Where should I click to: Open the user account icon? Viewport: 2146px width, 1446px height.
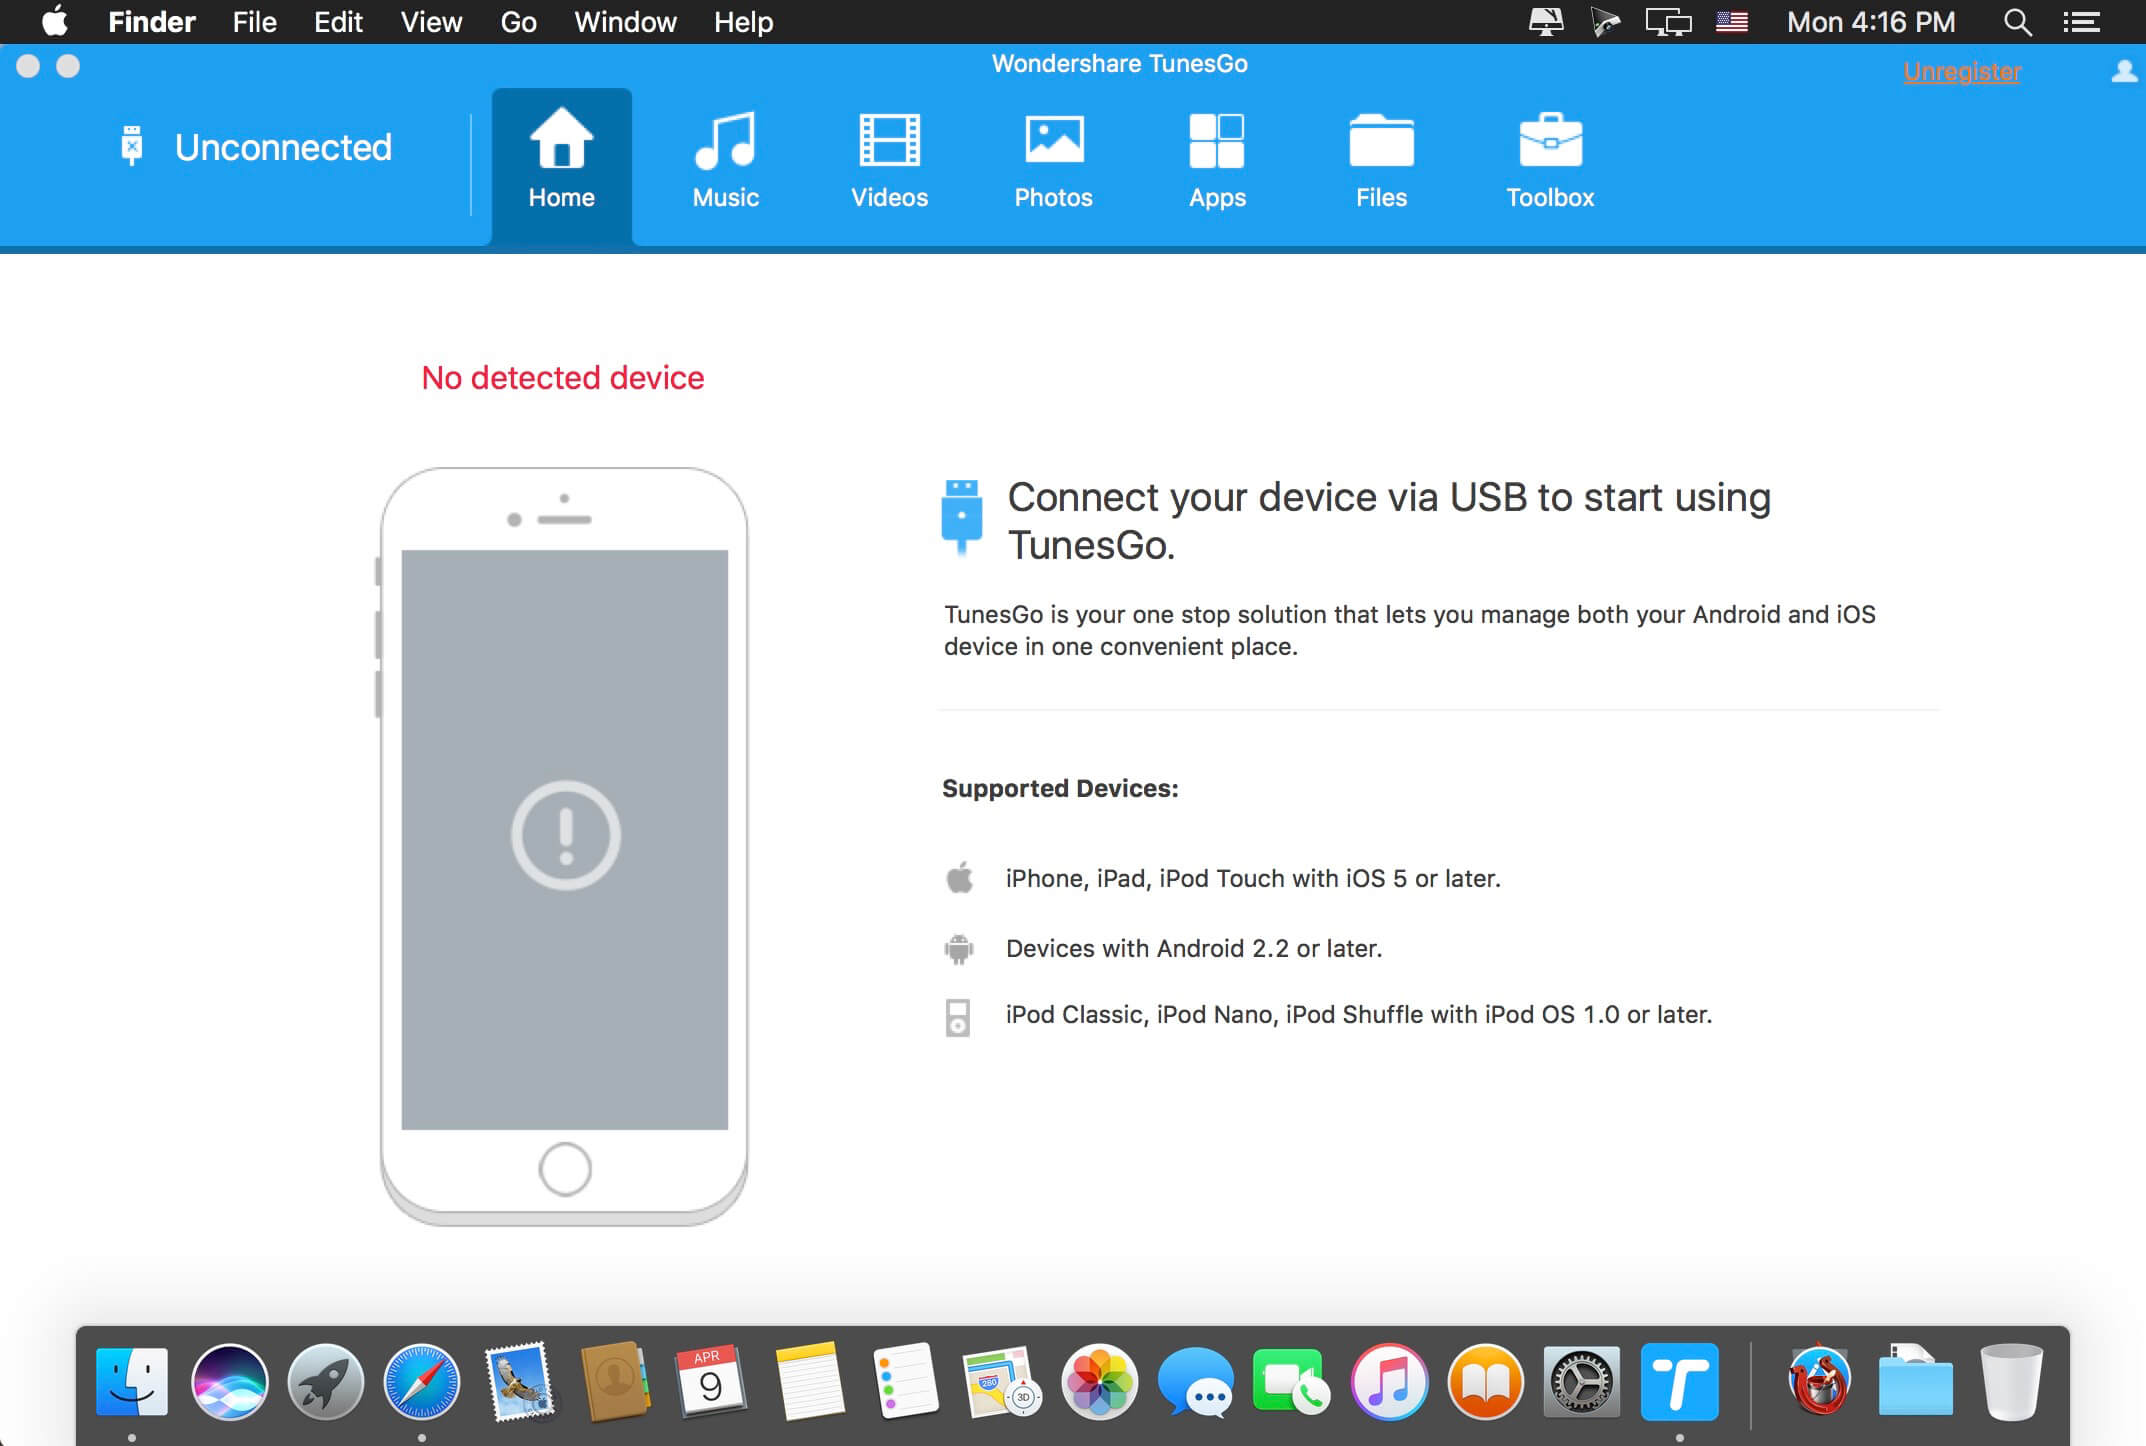pyautogui.click(x=2124, y=71)
